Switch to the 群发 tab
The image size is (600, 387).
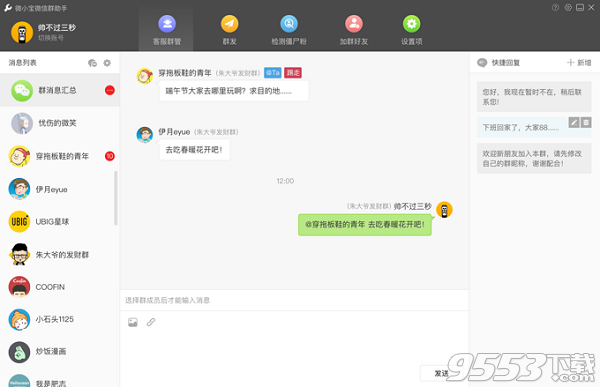click(230, 30)
